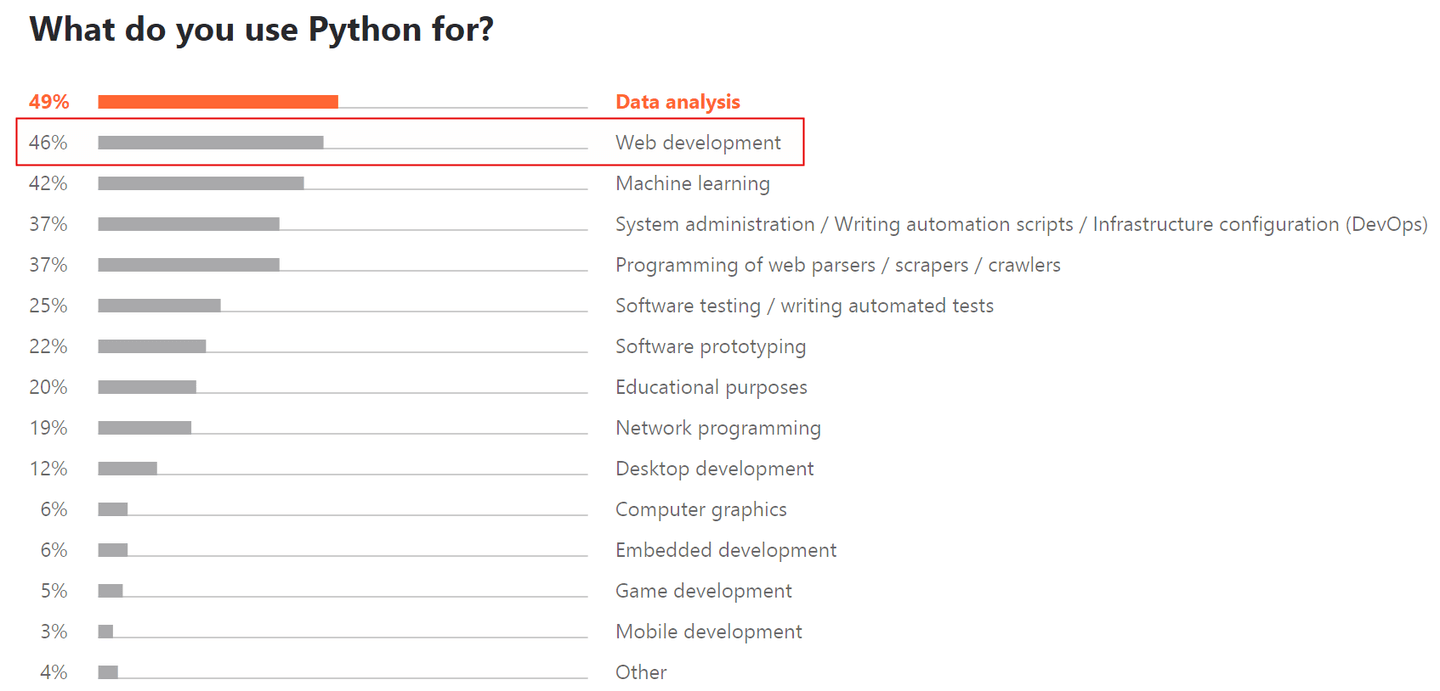The image size is (1440, 691).
Task: Click the Desktop development bar
Action: click(x=127, y=468)
